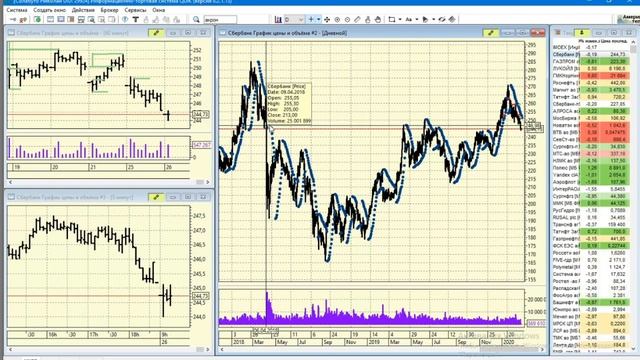Click the link chain toolbar icon

442,20
